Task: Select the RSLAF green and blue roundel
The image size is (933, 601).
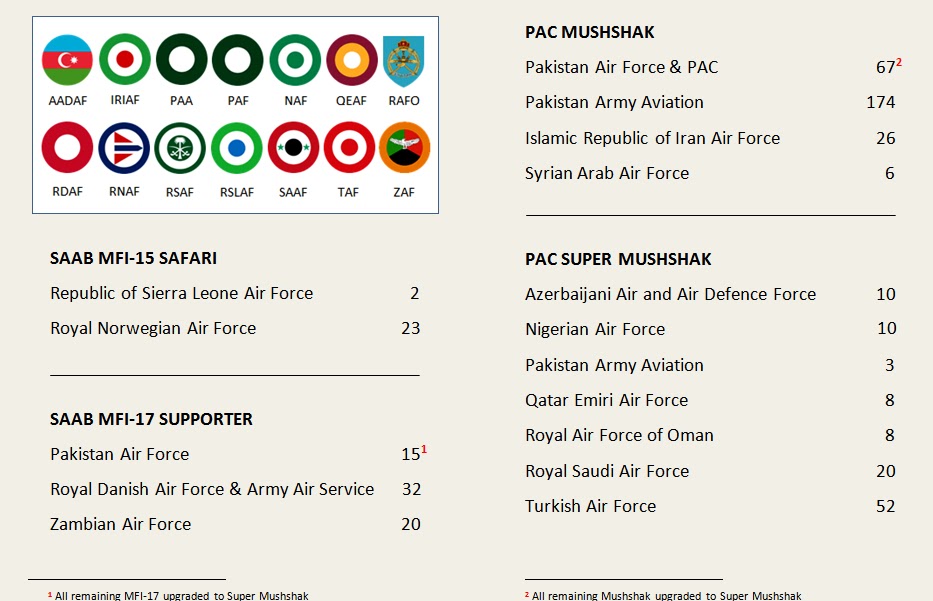Action: [237, 148]
